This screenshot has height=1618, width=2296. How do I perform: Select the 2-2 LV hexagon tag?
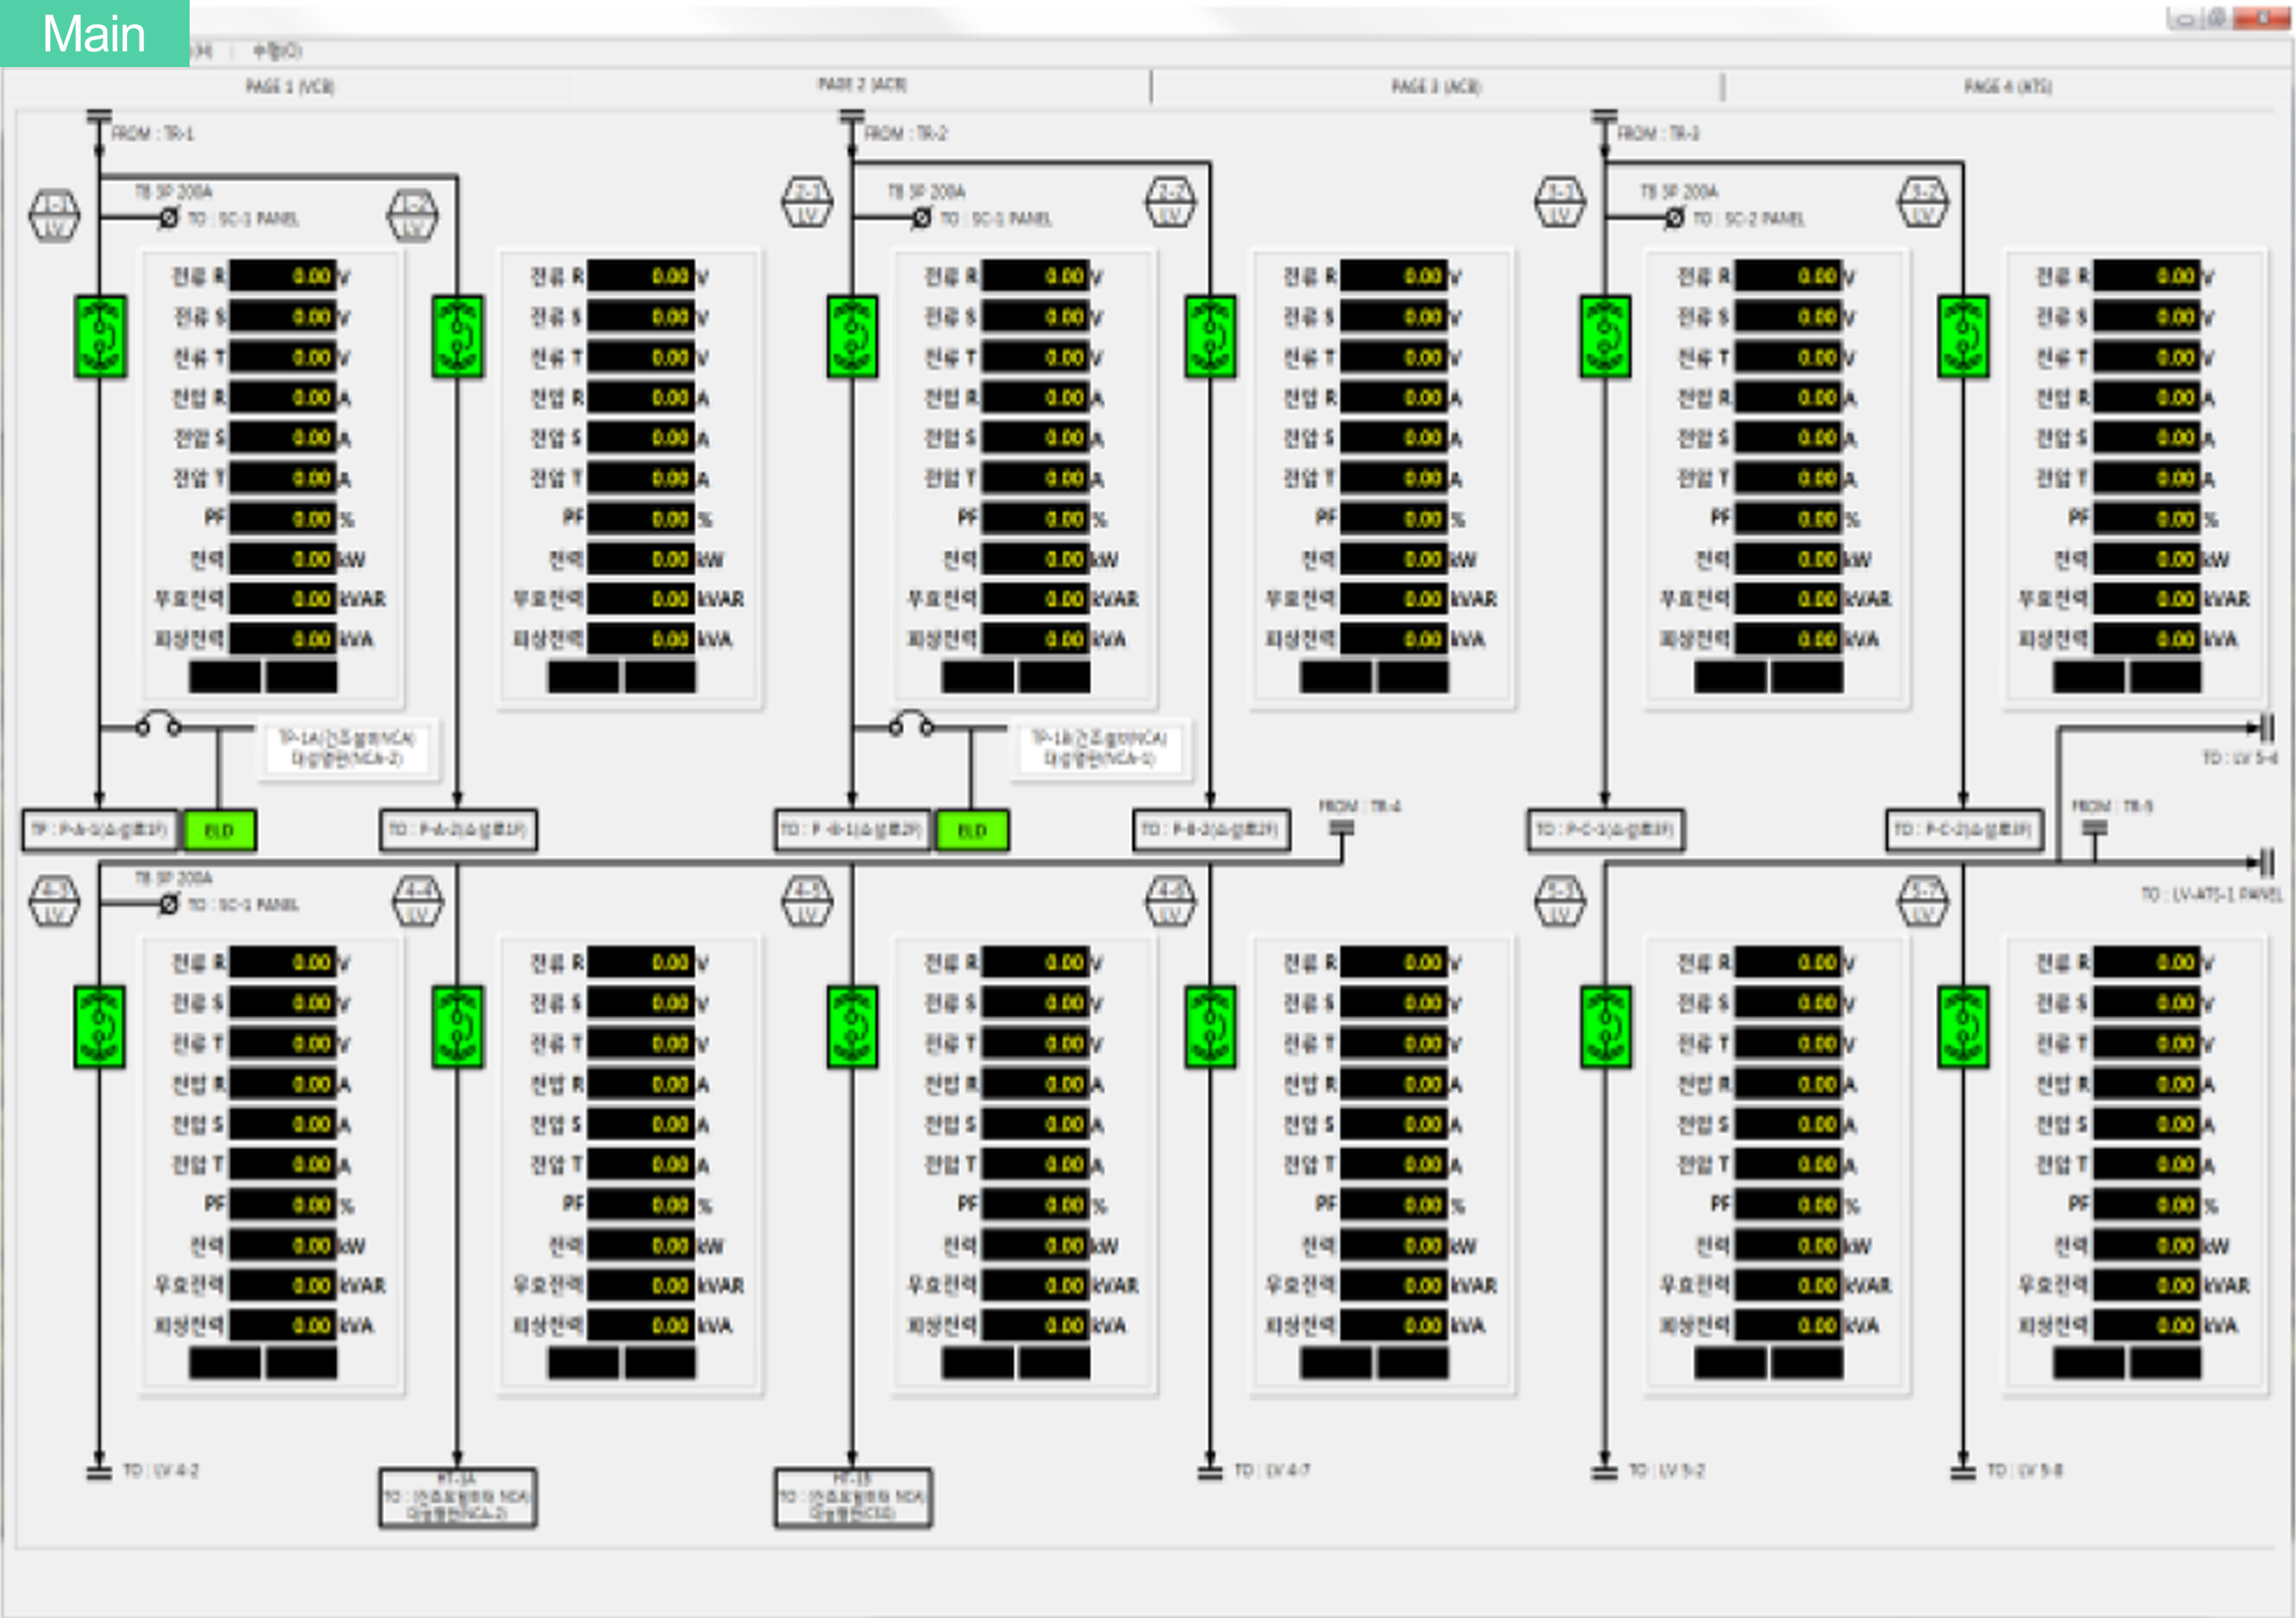(x=1170, y=202)
